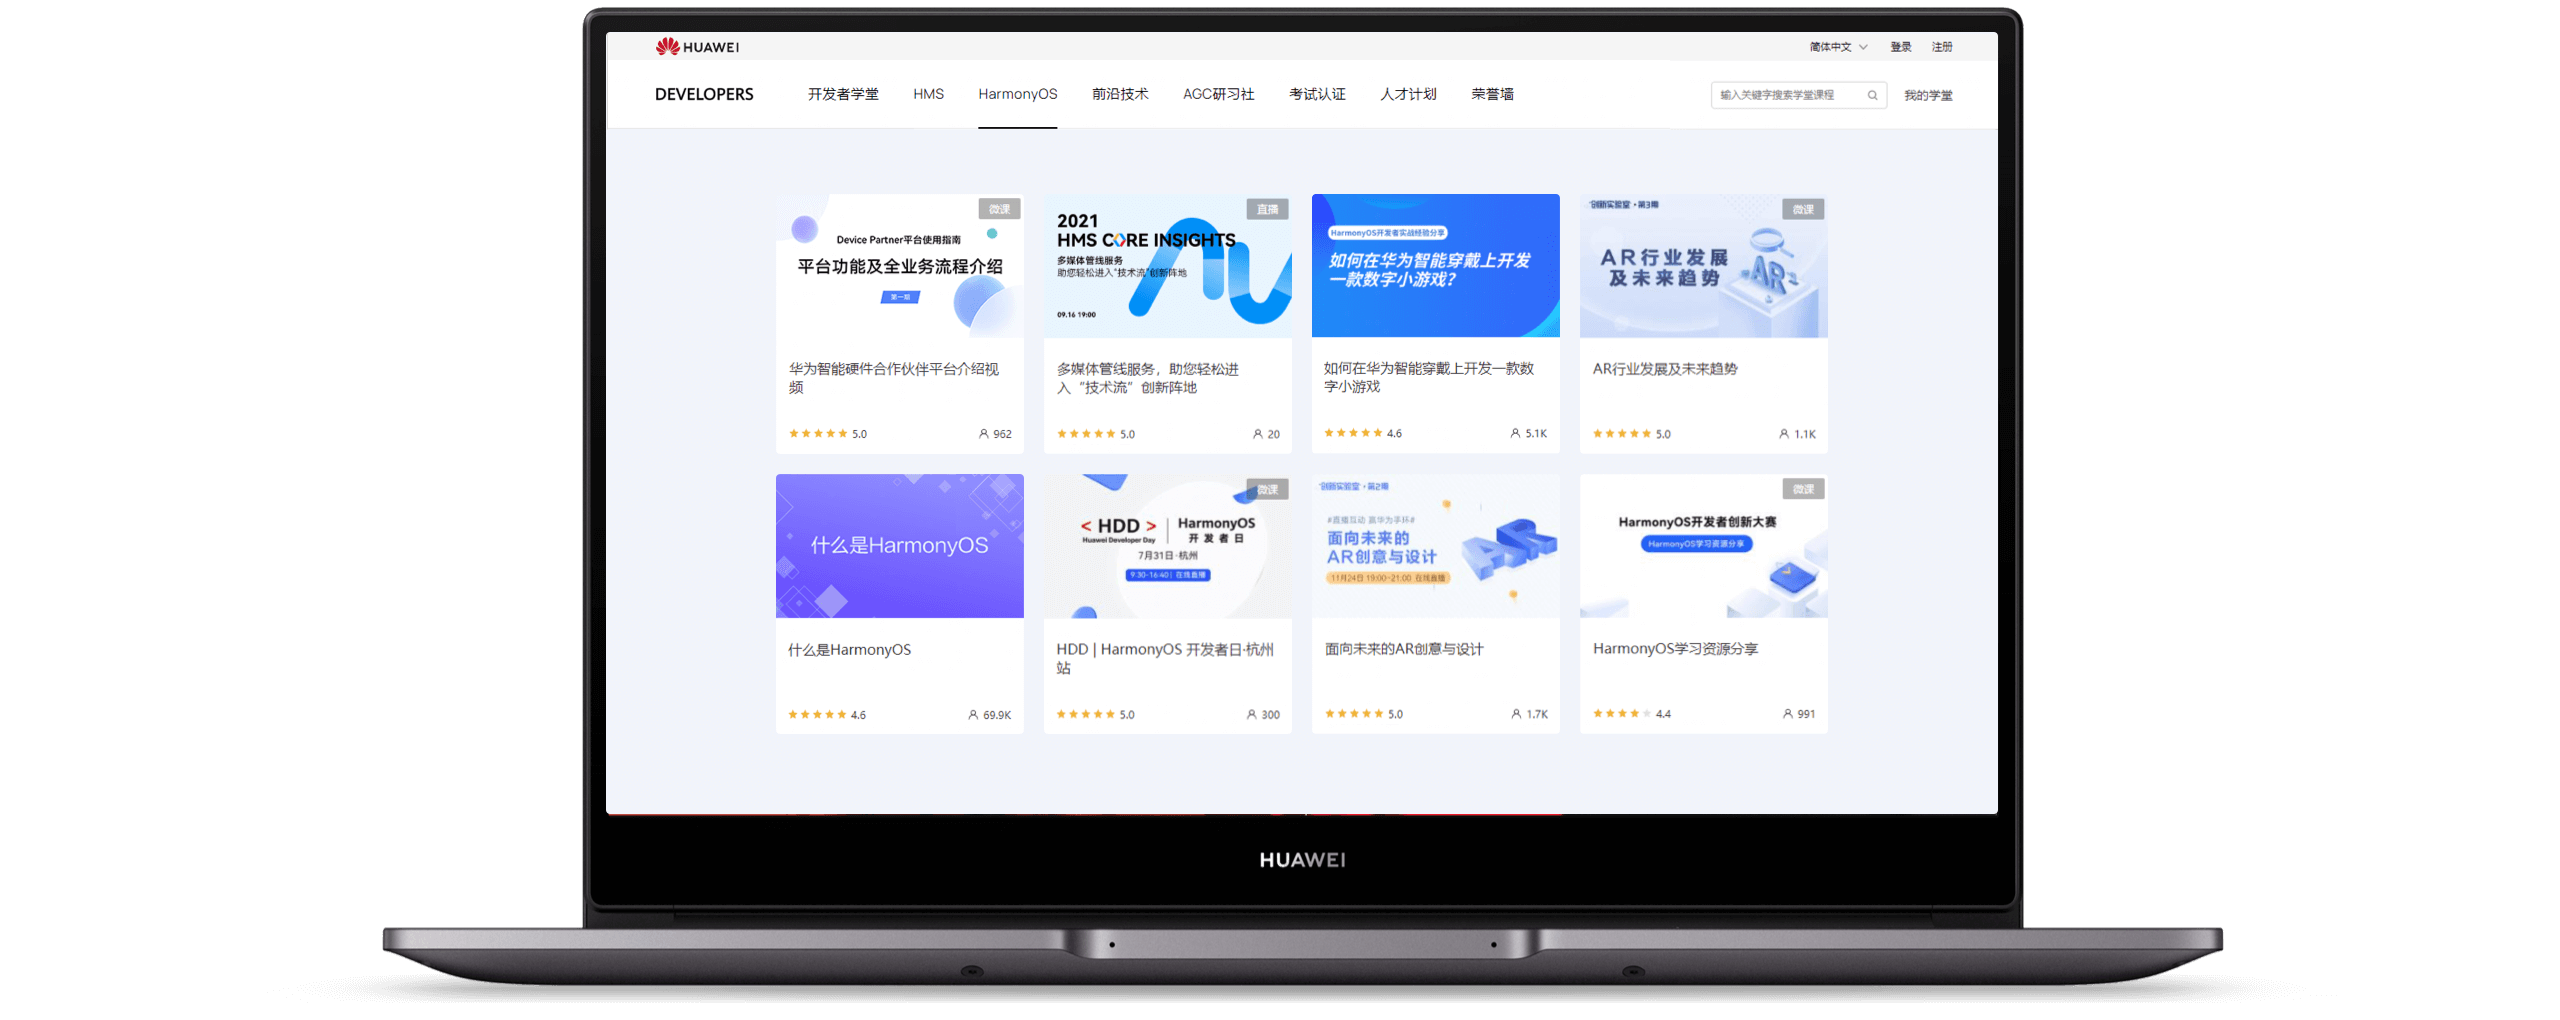This screenshot has height=1020, width=2560.
Task: Click the 注册 register link
Action: [x=1941, y=47]
